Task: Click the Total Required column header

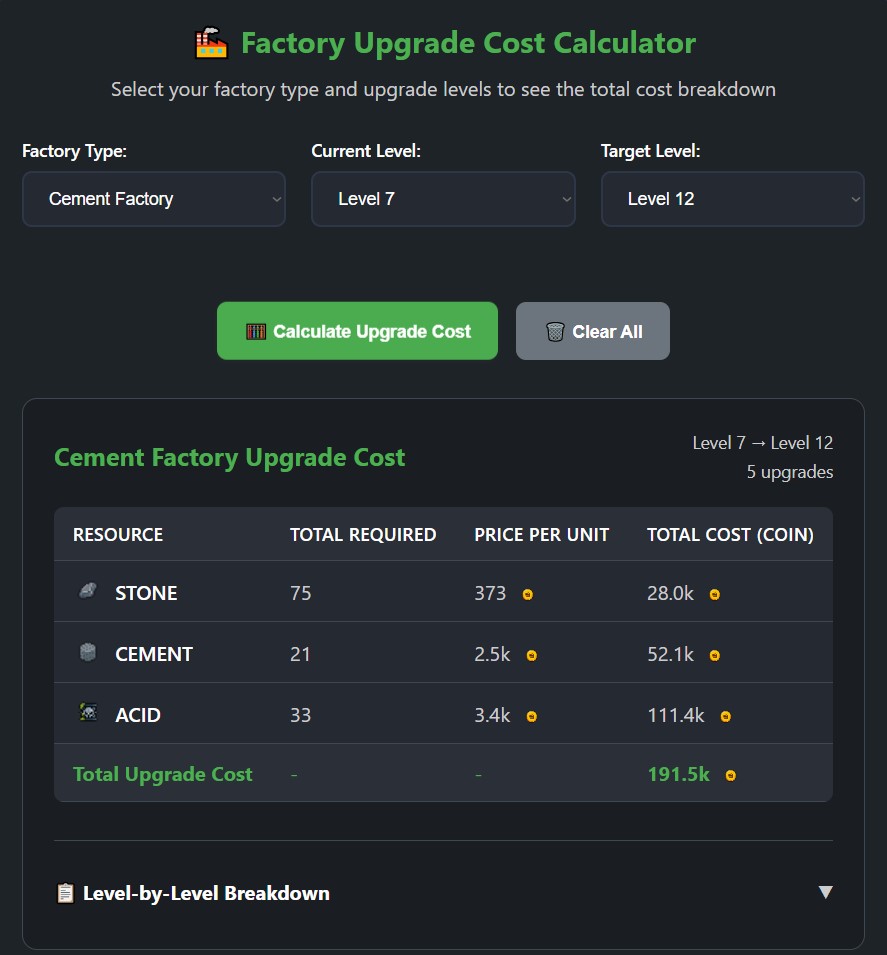Action: point(363,535)
